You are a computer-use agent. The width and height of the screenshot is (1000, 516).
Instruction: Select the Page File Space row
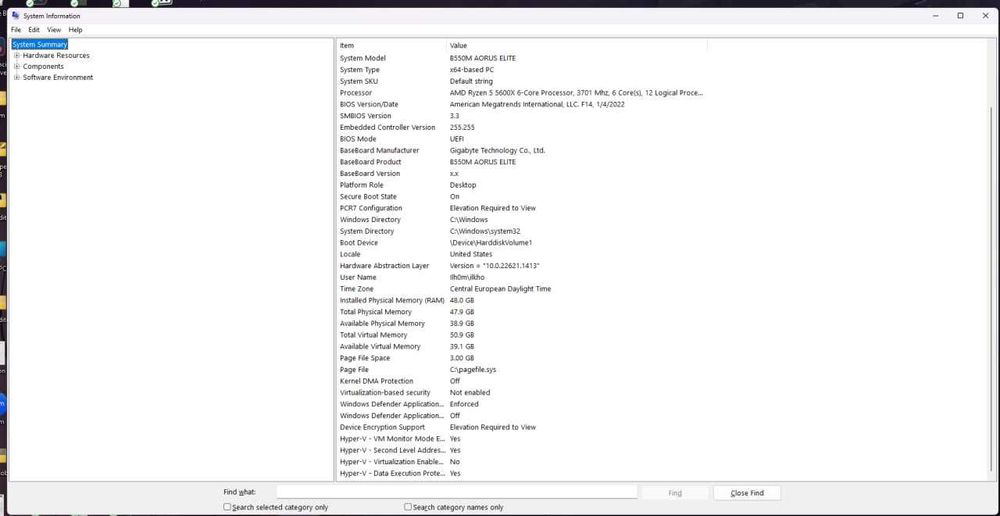(522, 358)
